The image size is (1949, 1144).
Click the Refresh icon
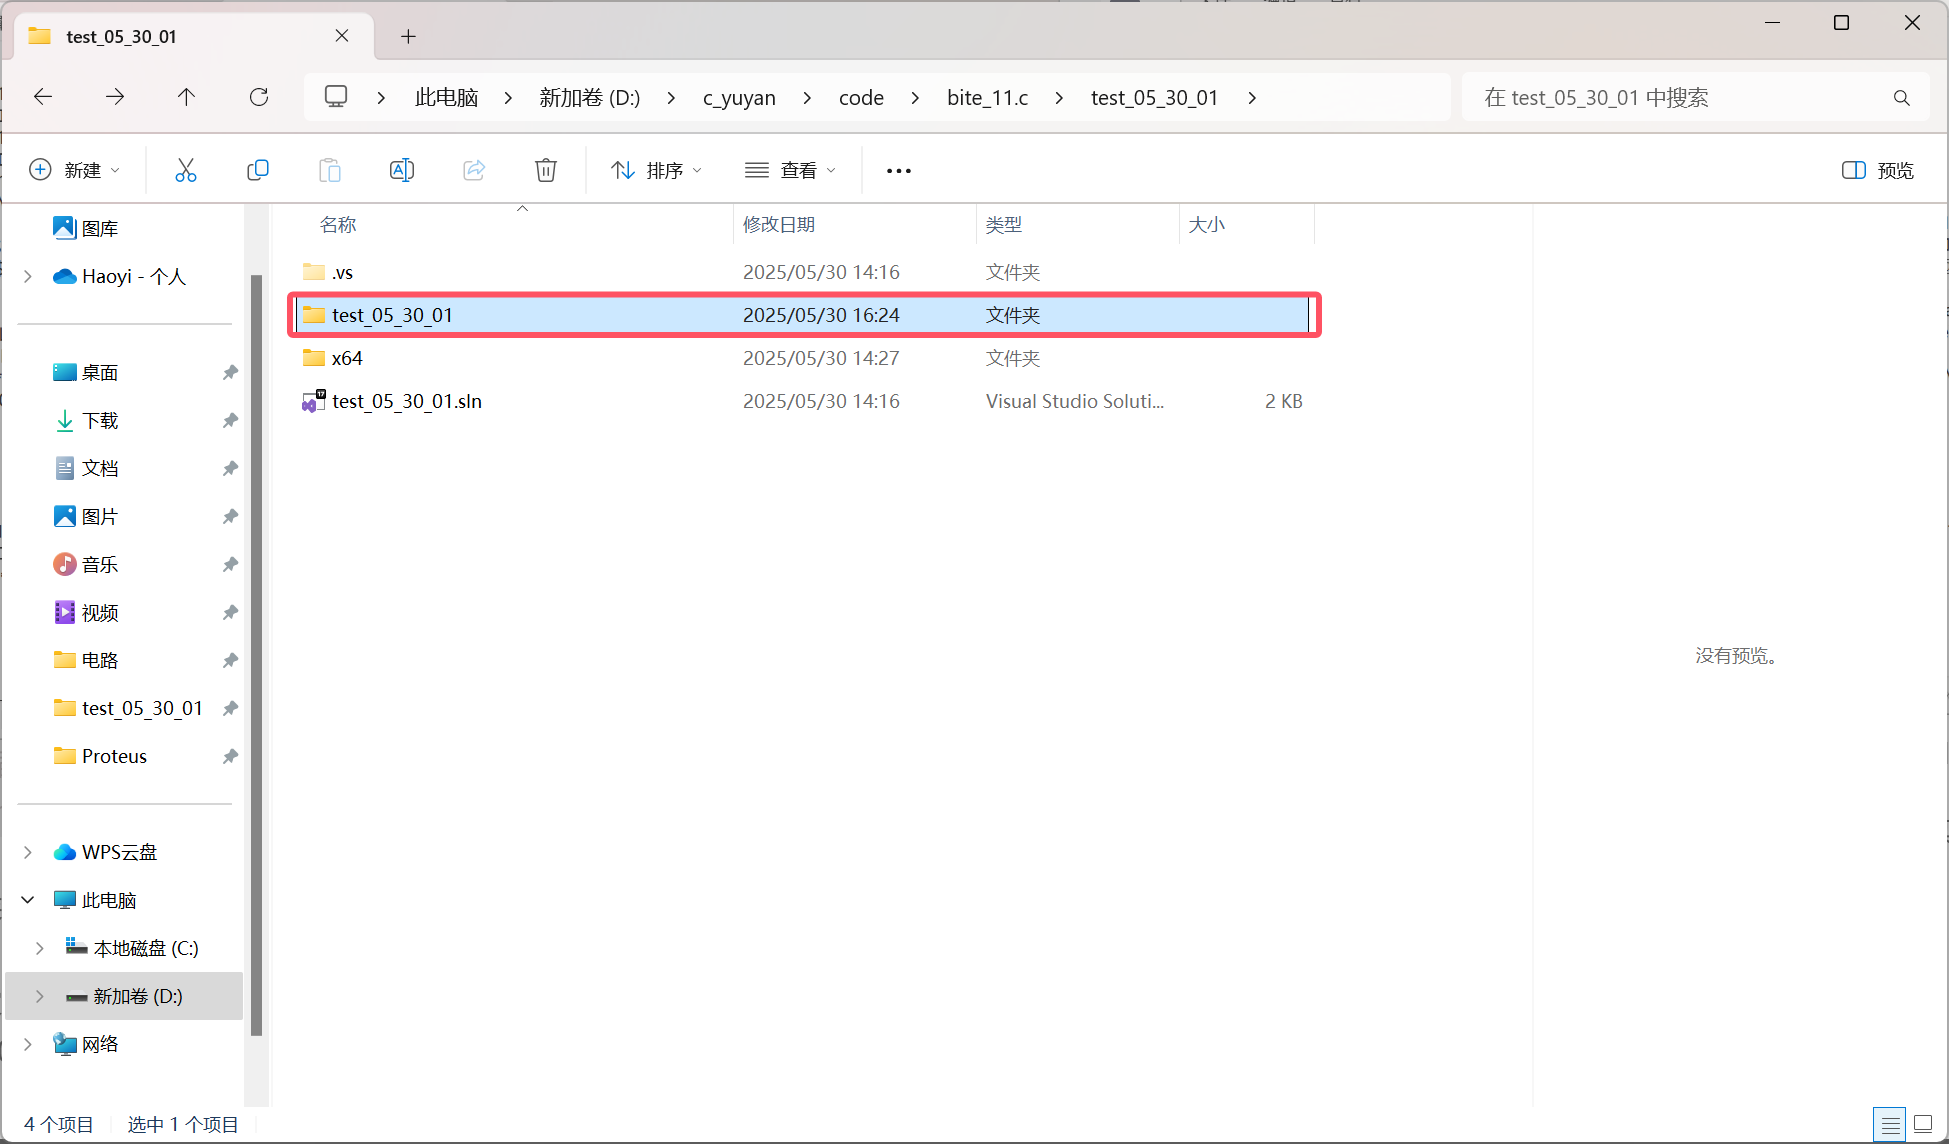(259, 97)
